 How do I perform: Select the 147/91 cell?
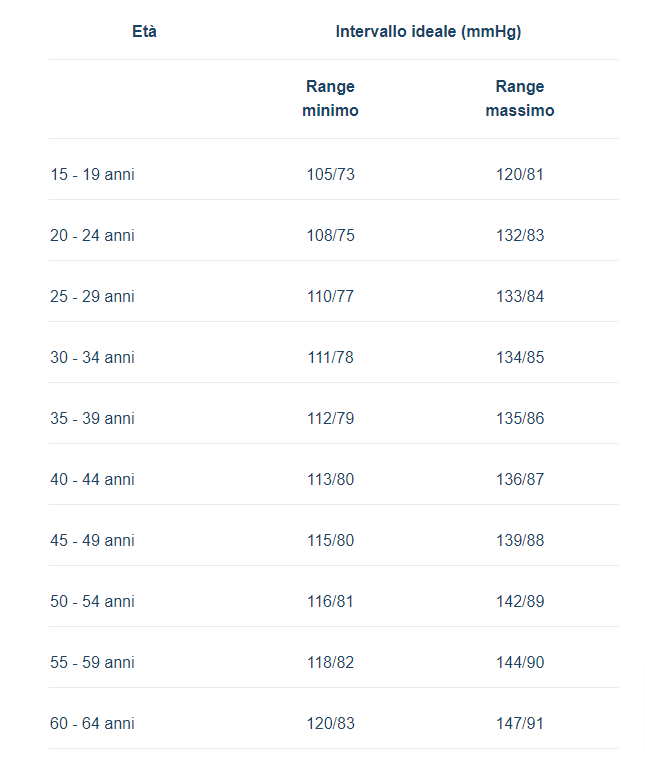(520, 724)
